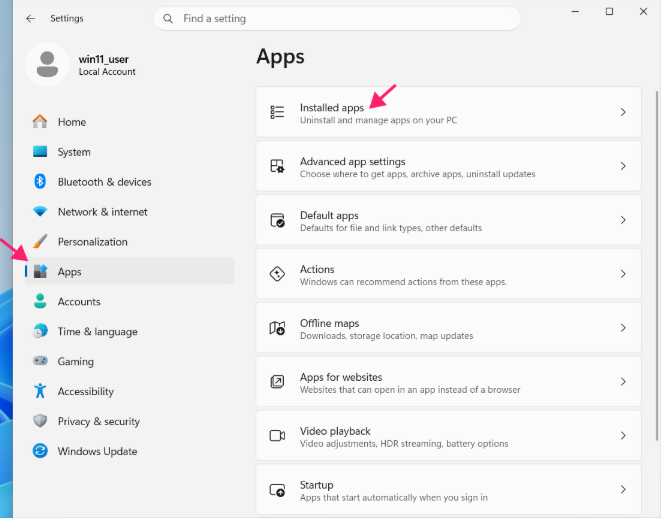Open Advanced app settings title
The height and width of the screenshot is (518, 661).
tap(352, 161)
